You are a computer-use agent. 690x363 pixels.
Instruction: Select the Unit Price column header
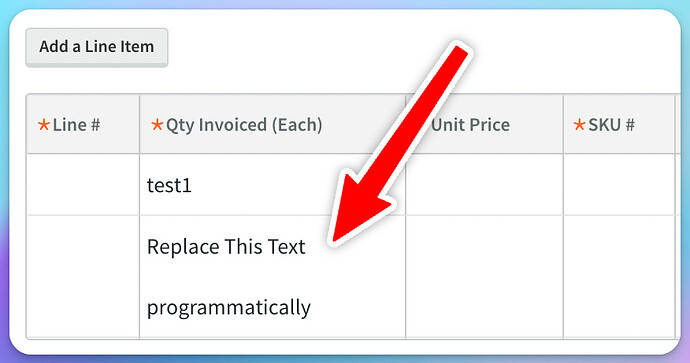(484, 125)
